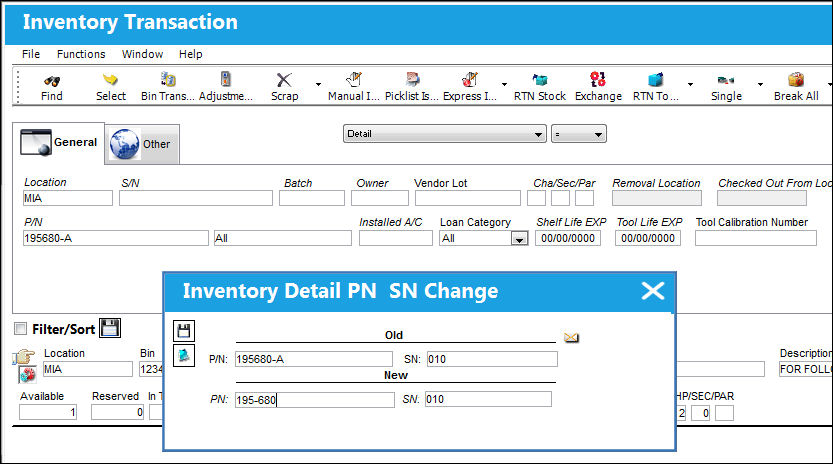
Task: Click the Reserved quantity field
Action: point(117,412)
